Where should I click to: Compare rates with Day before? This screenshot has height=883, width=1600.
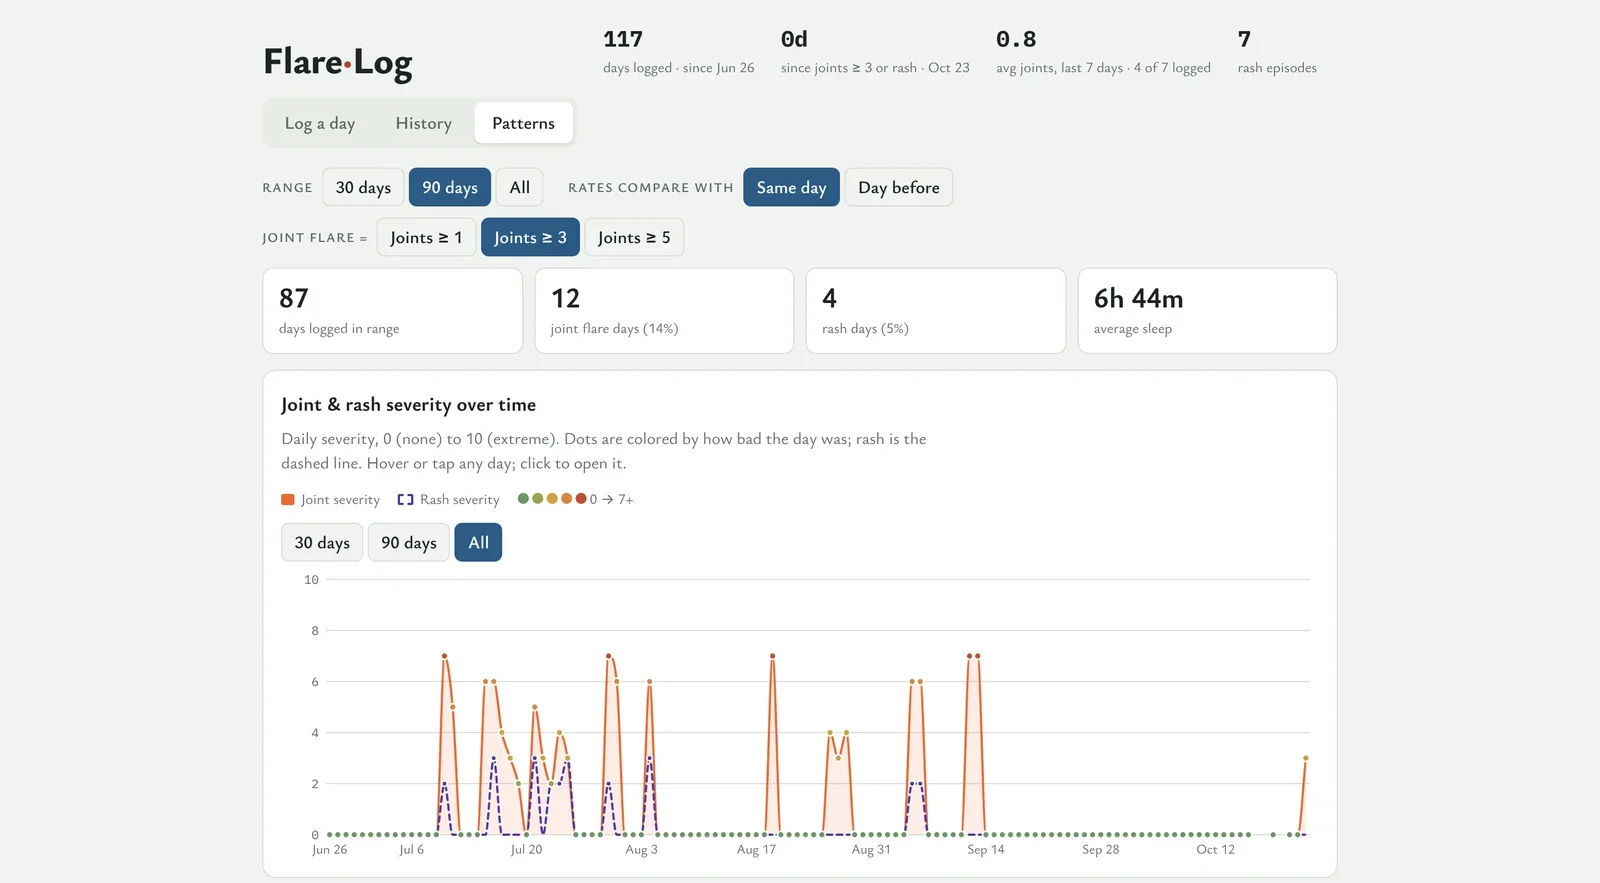pyautogui.click(x=899, y=187)
